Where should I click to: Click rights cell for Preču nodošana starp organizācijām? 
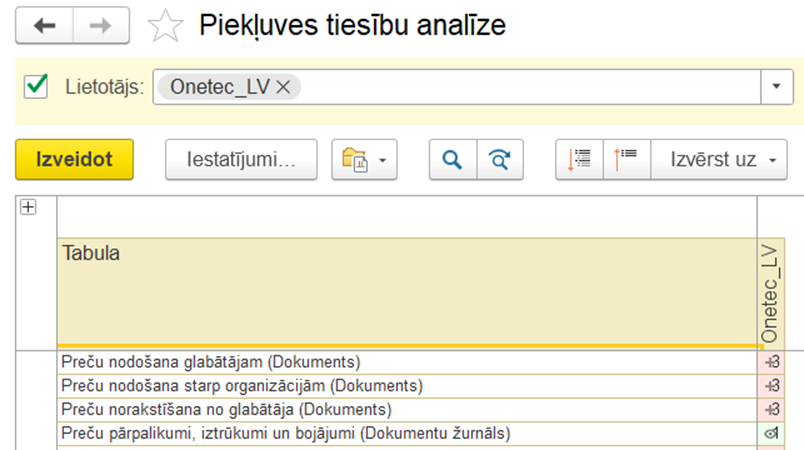(771, 386)
